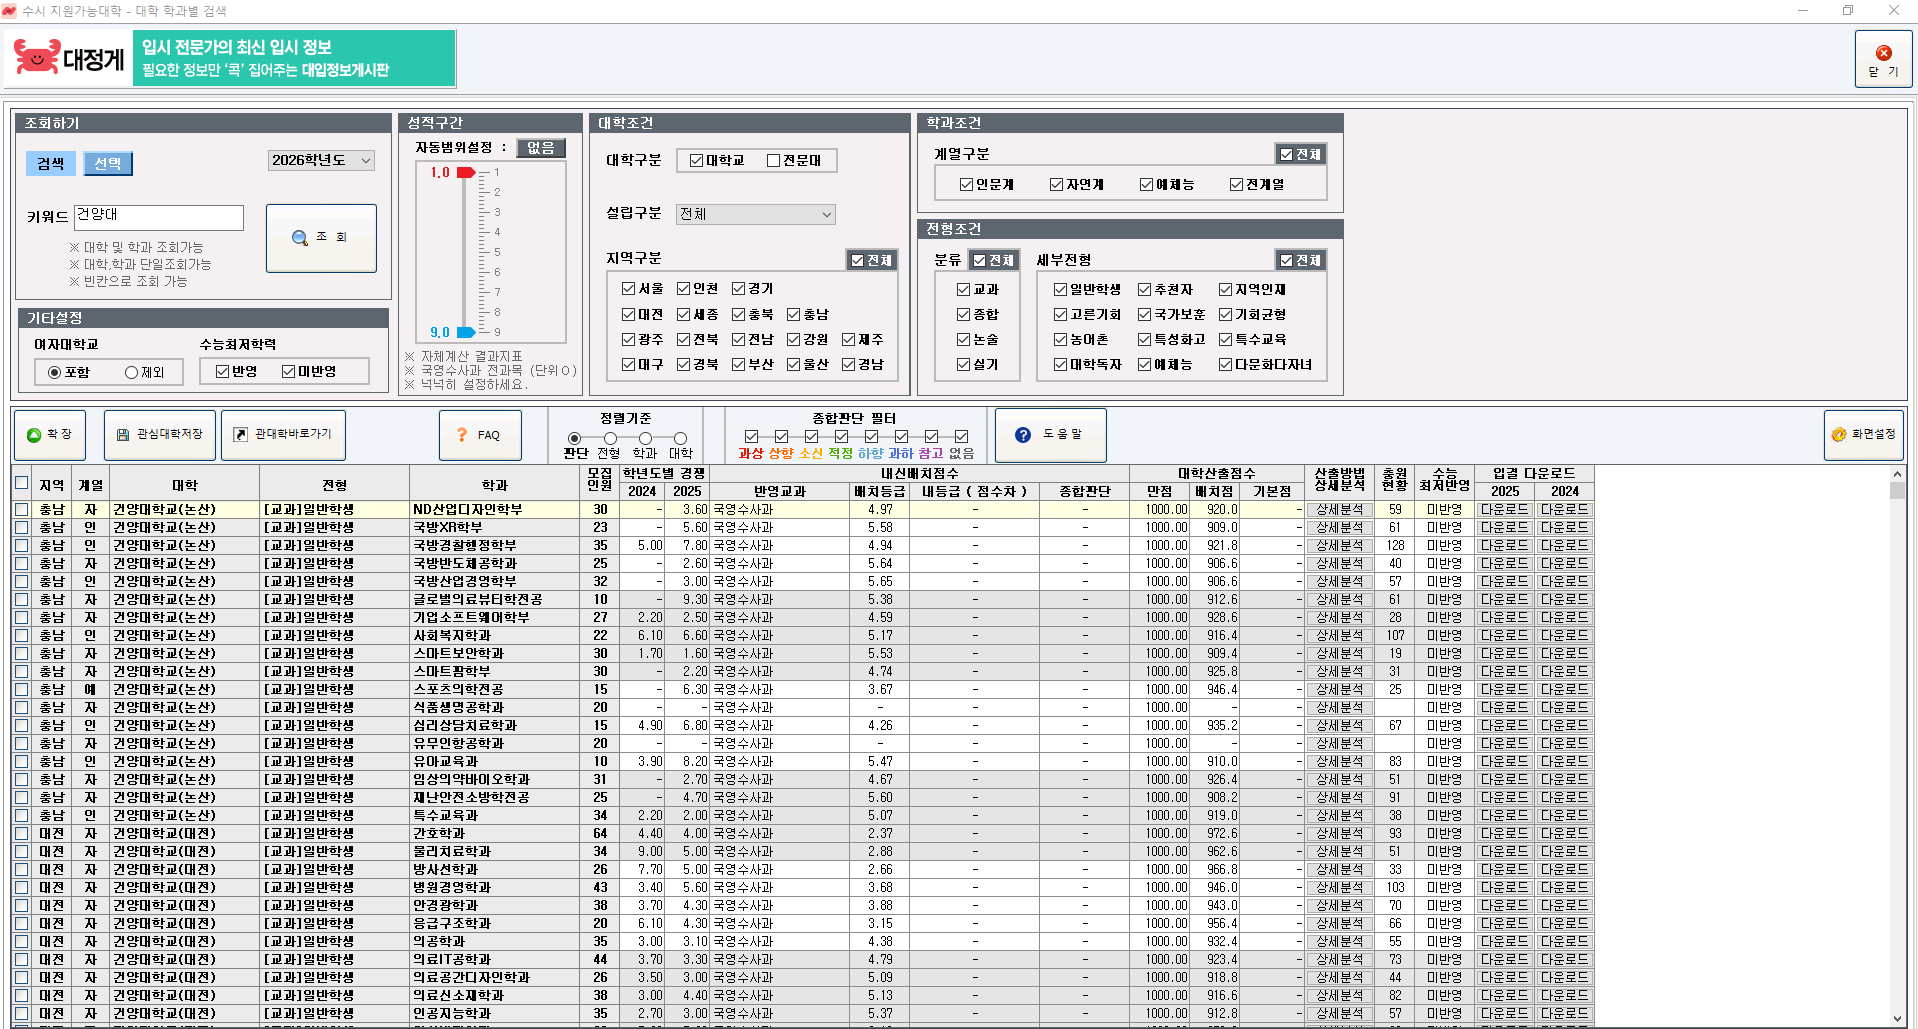Screen dimensions: 1918x1029
Task: Toggle 계열구분 전체 checkbox
Action: click(x=1286, y=154)
